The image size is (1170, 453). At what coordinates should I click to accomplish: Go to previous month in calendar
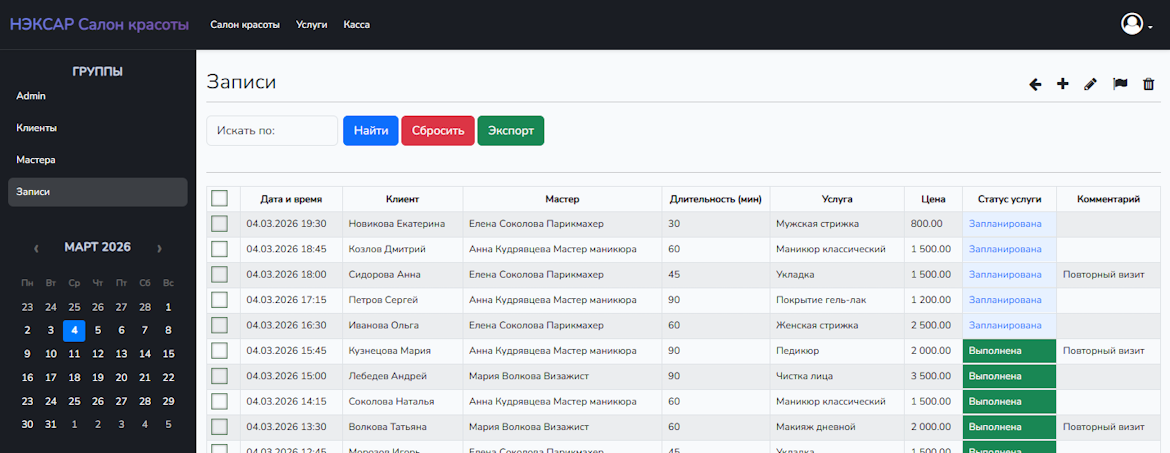click(37, 248)
